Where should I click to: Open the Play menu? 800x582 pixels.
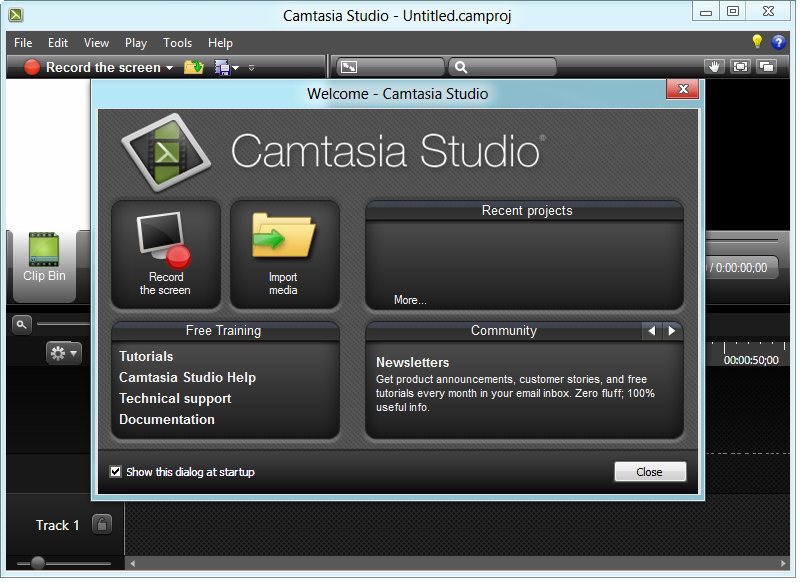pos(136,43)
